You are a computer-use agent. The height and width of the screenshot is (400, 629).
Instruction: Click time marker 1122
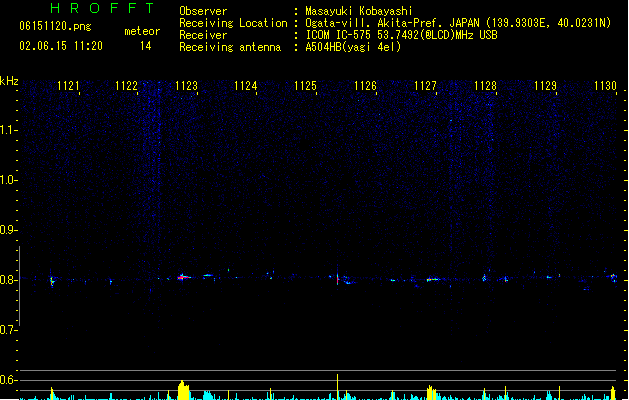[x=126, y=86]
